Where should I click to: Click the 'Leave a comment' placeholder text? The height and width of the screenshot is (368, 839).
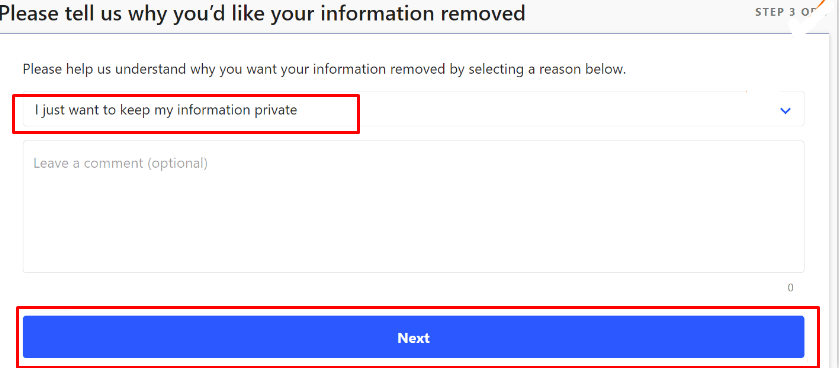tap(120, 163)
